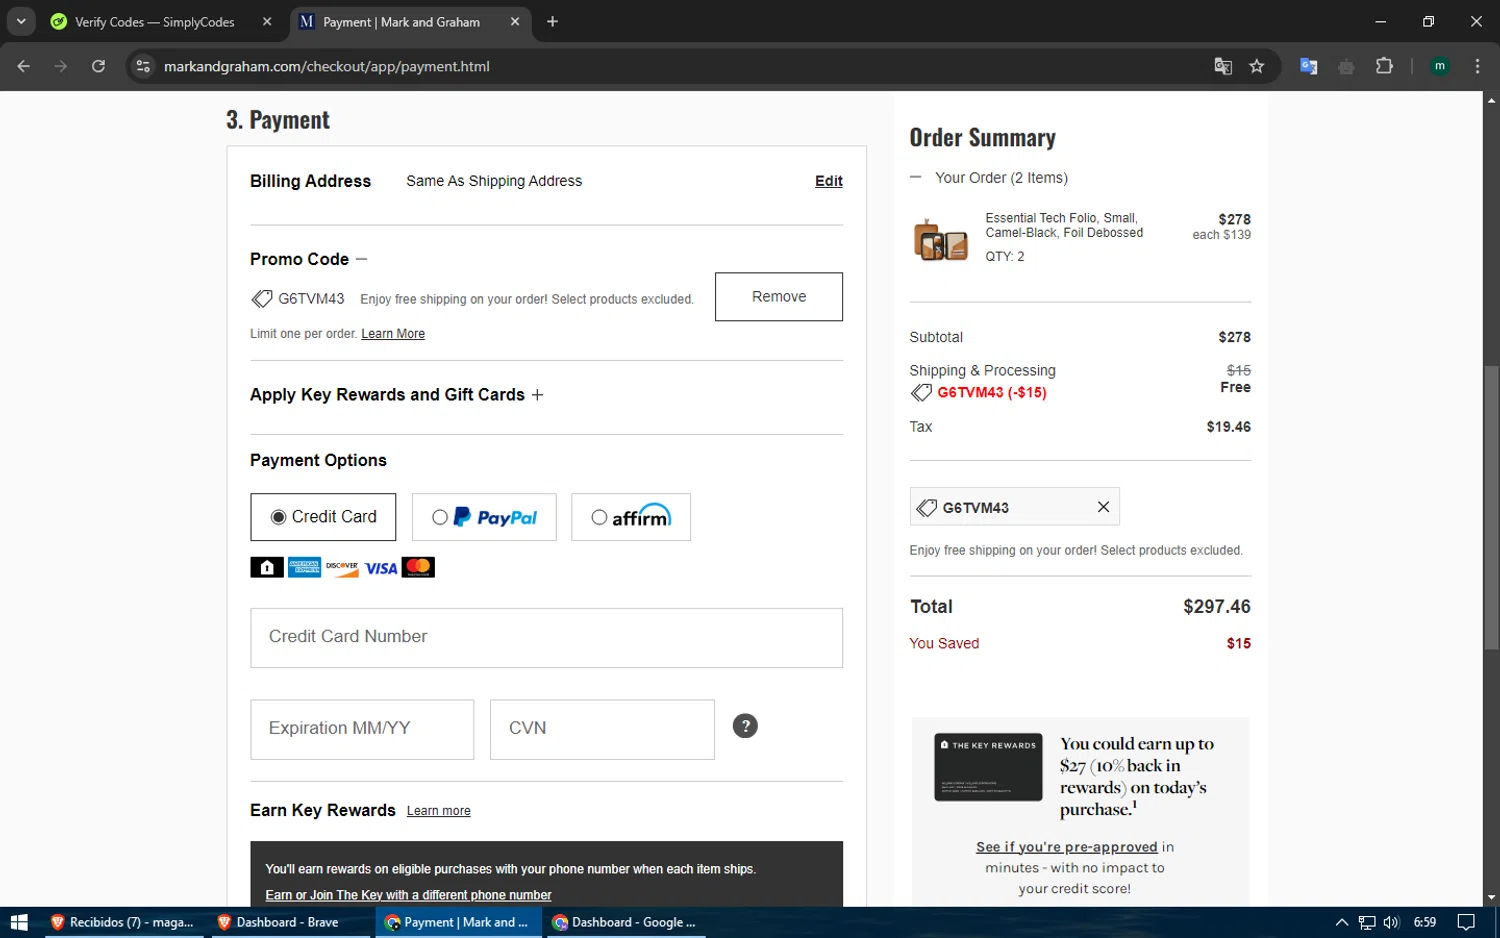Image resolution: width=1500 pixels, height=938 pixels.
Task: Open Earn Key Rewards Learn more link
Action: 438,811
